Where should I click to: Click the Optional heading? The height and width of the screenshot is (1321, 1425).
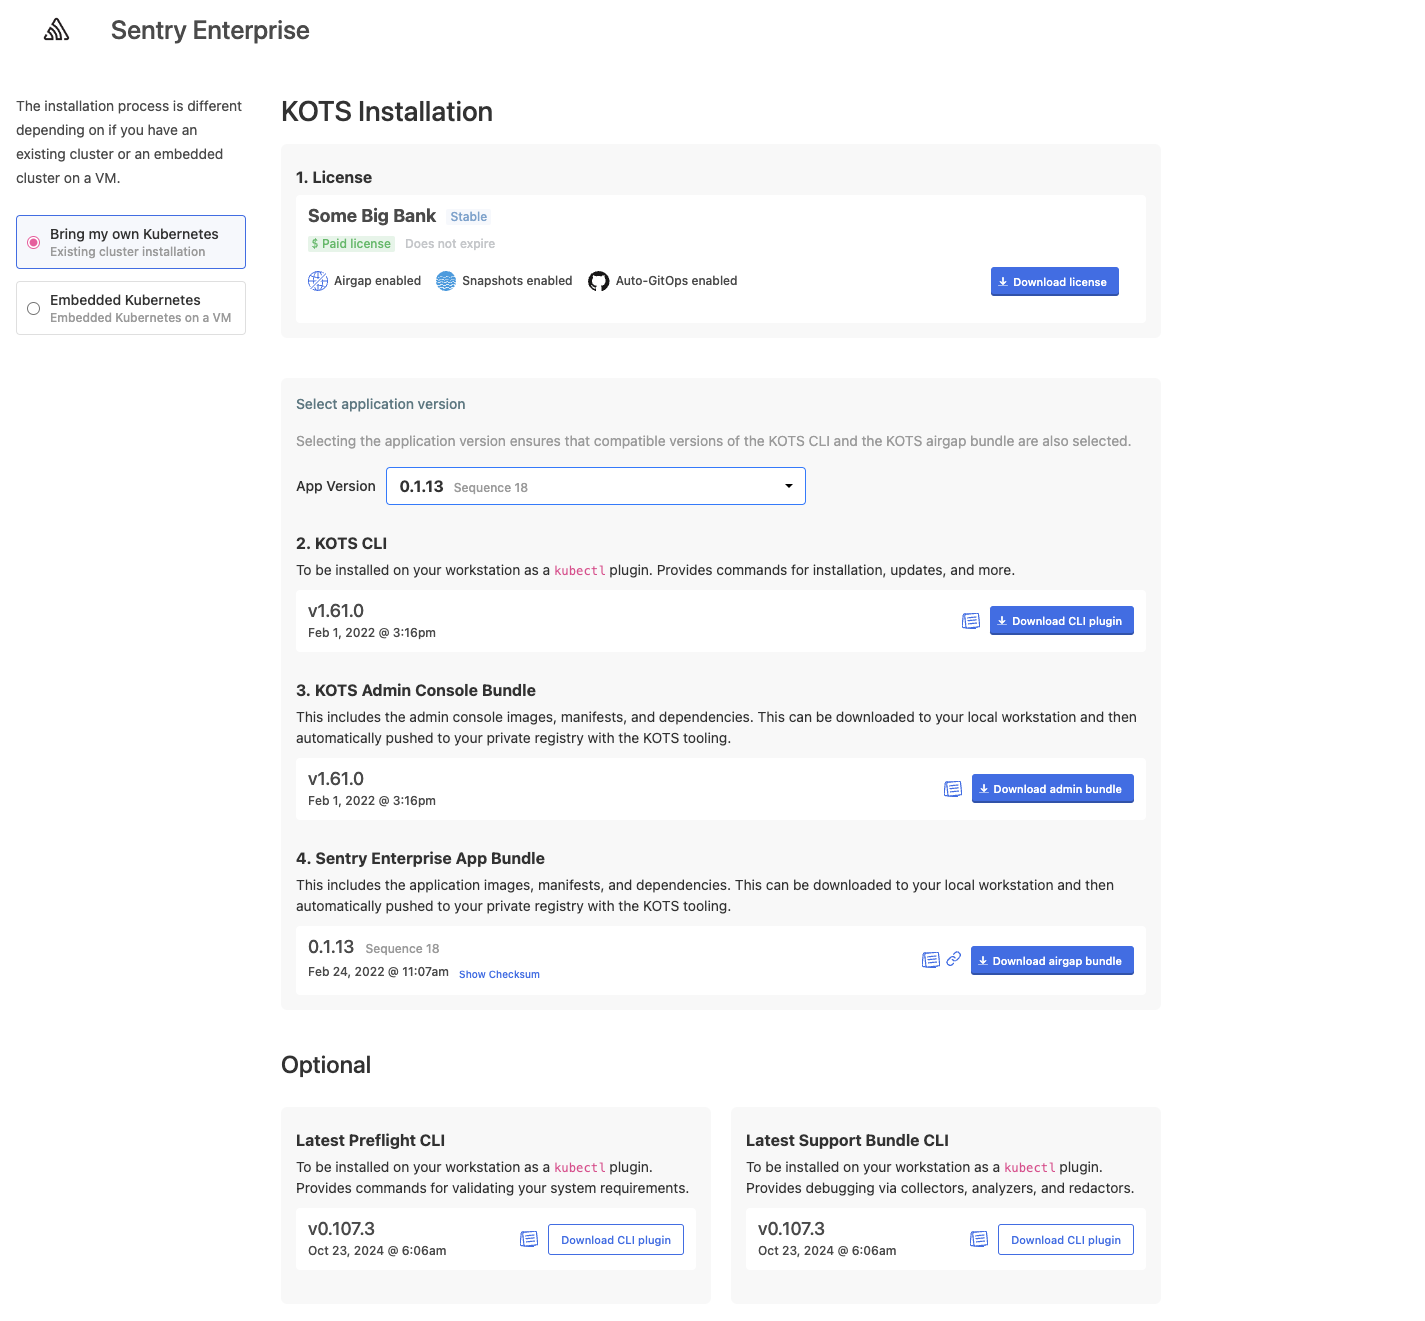click(326, 1065)
